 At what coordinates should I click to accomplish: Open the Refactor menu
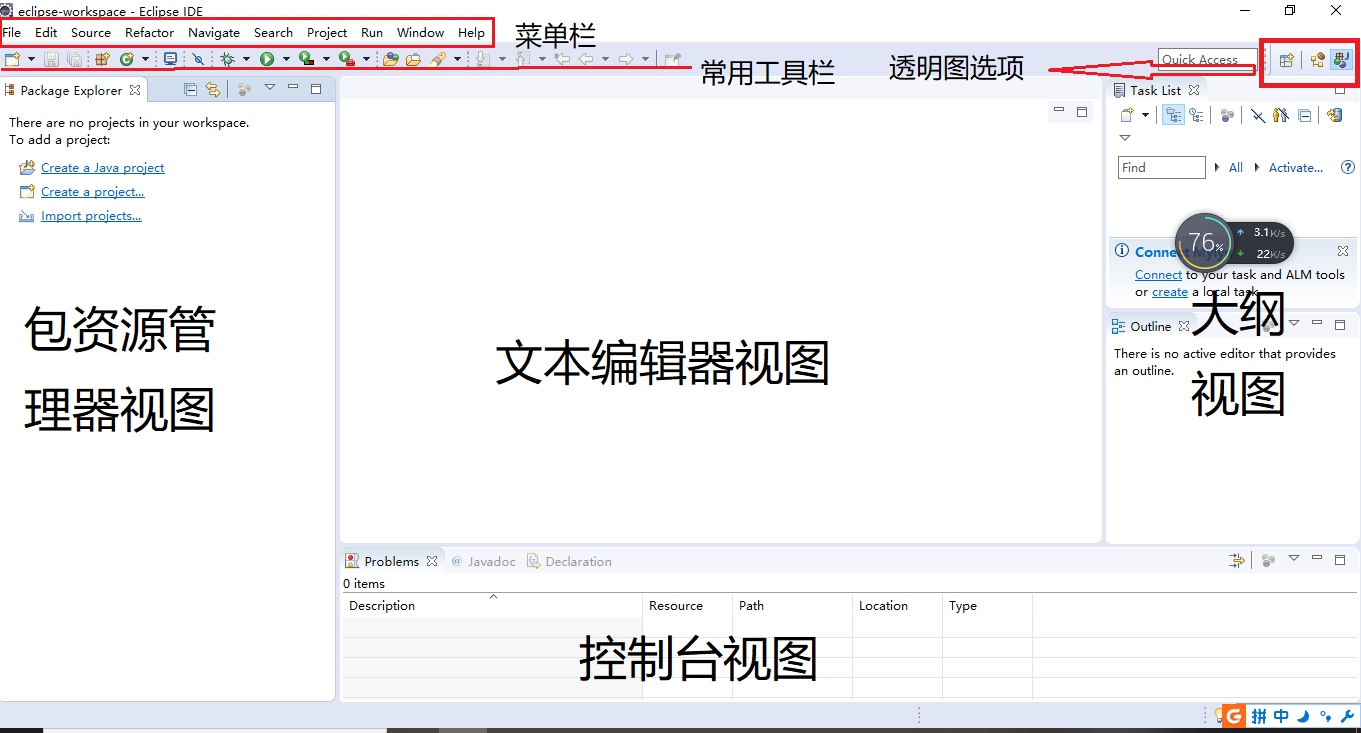pyautogui.click(x=150, y=32)
